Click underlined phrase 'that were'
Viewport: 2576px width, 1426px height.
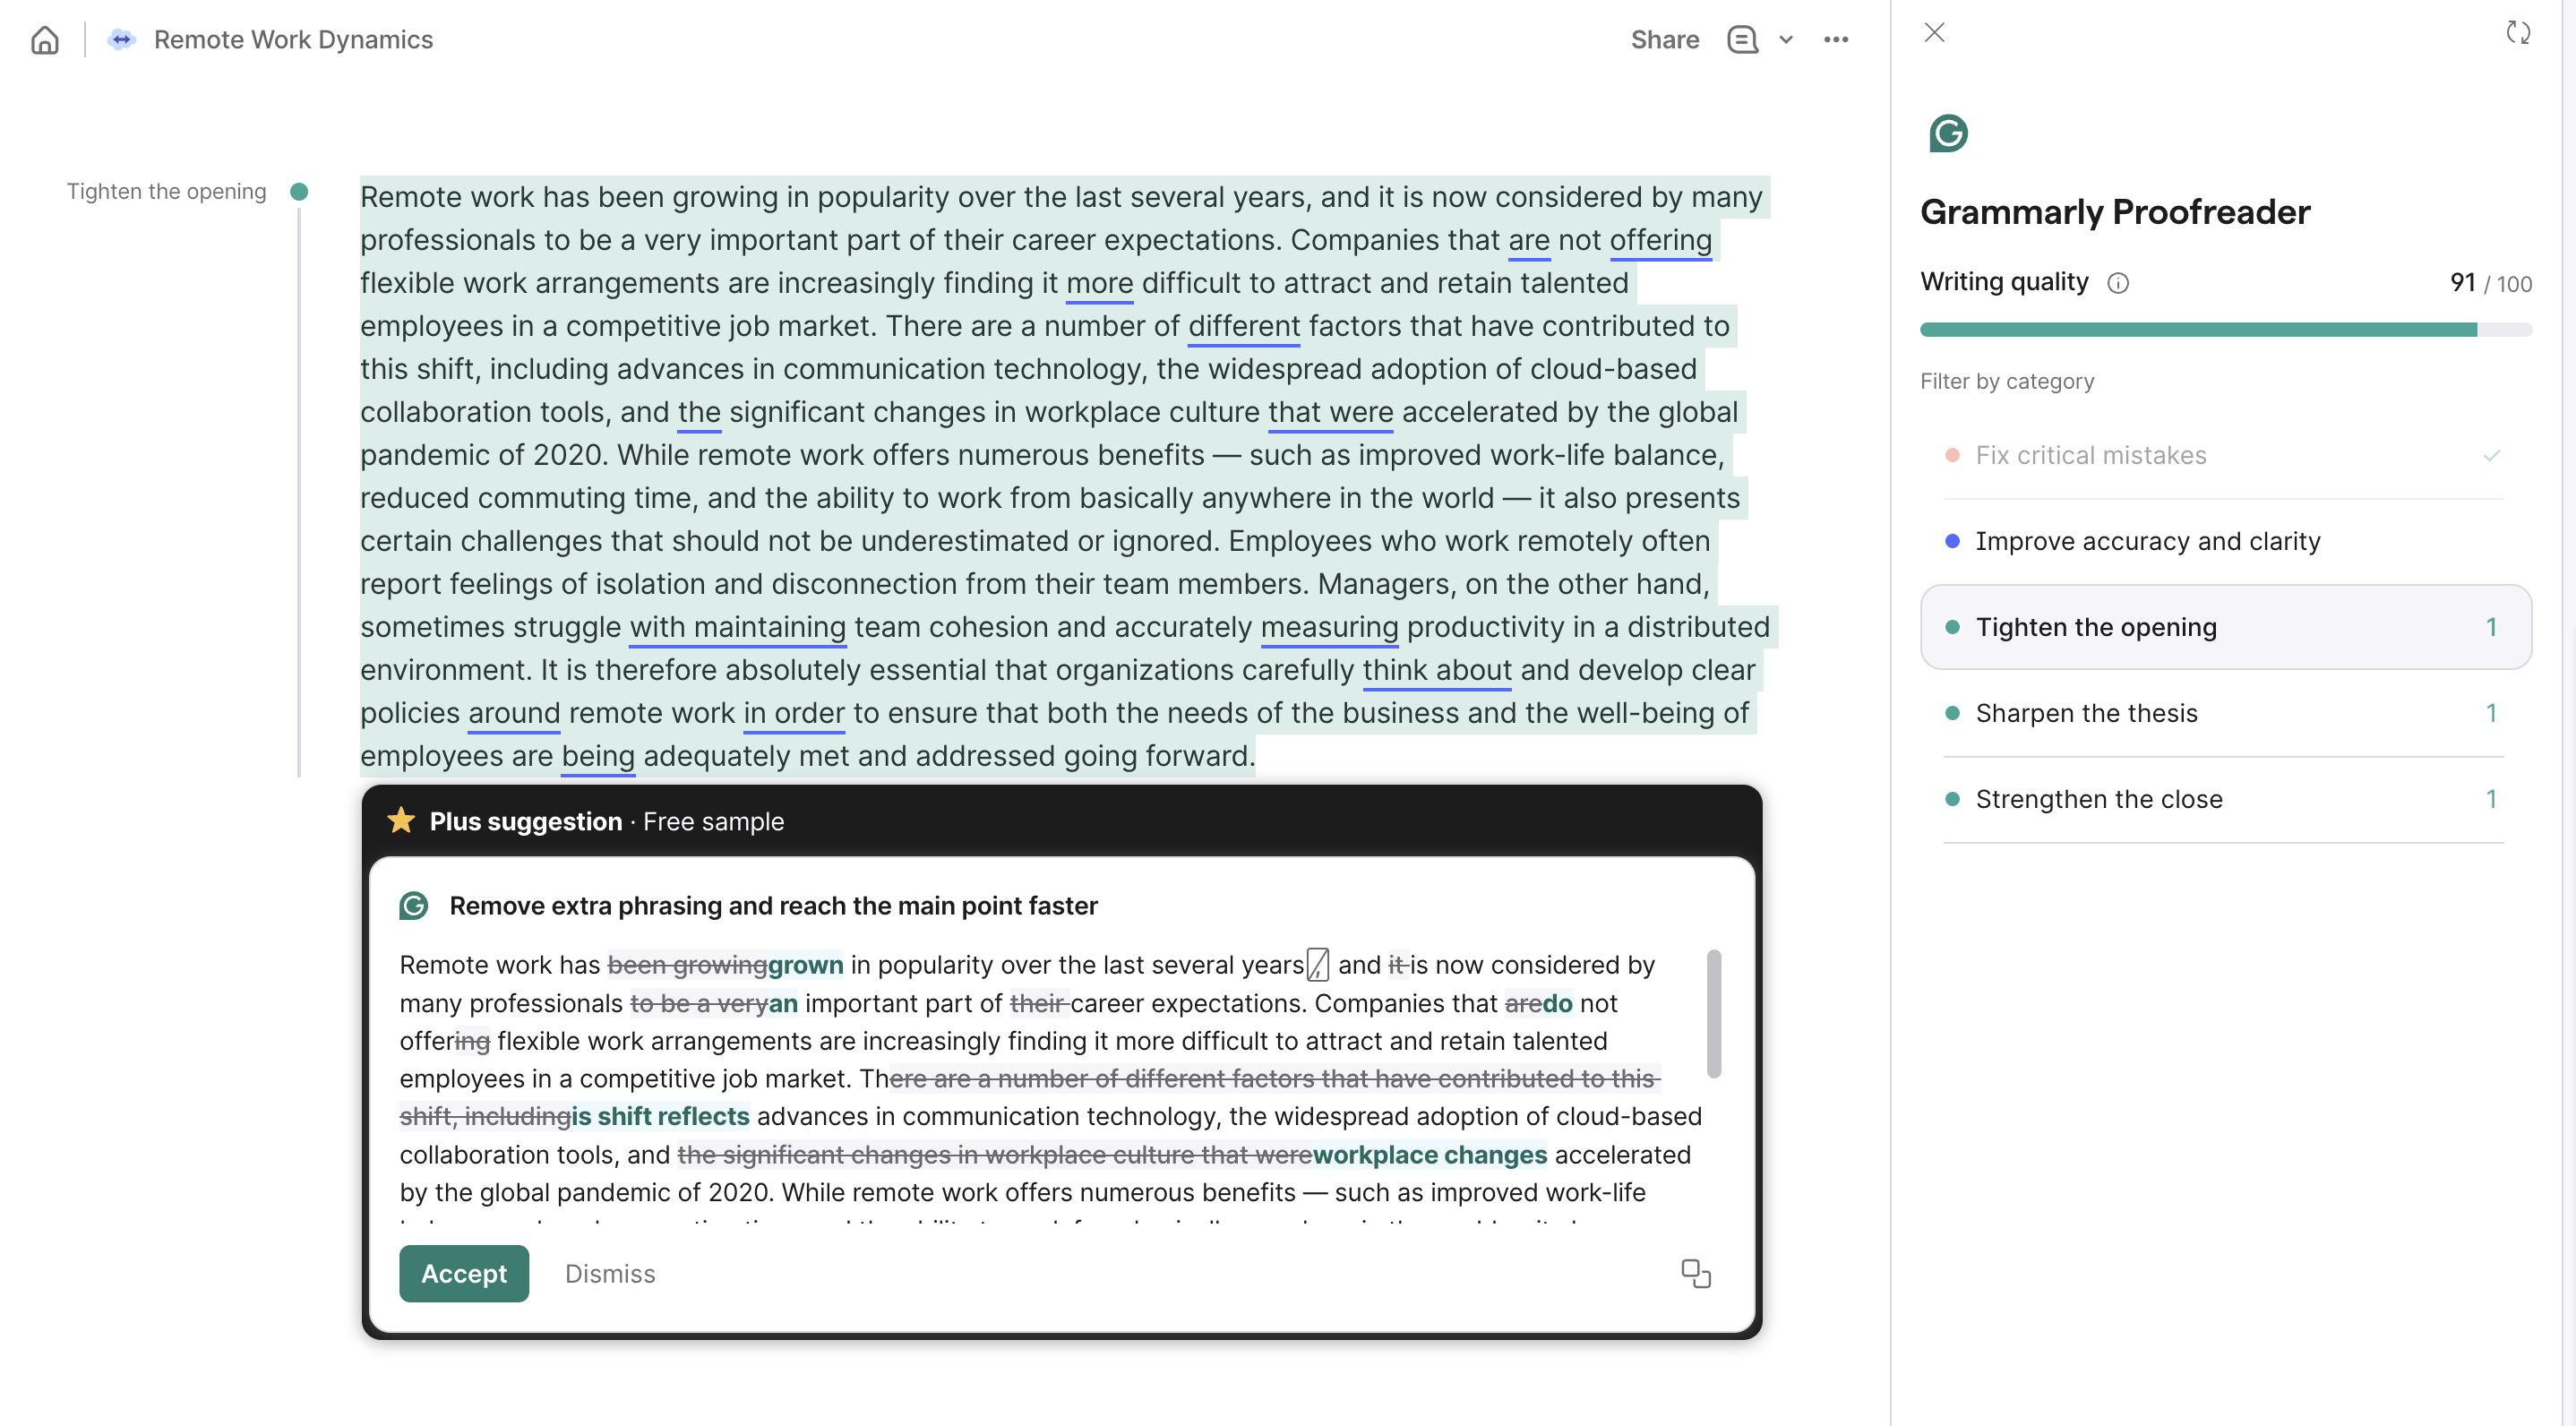pos(1330,412)
